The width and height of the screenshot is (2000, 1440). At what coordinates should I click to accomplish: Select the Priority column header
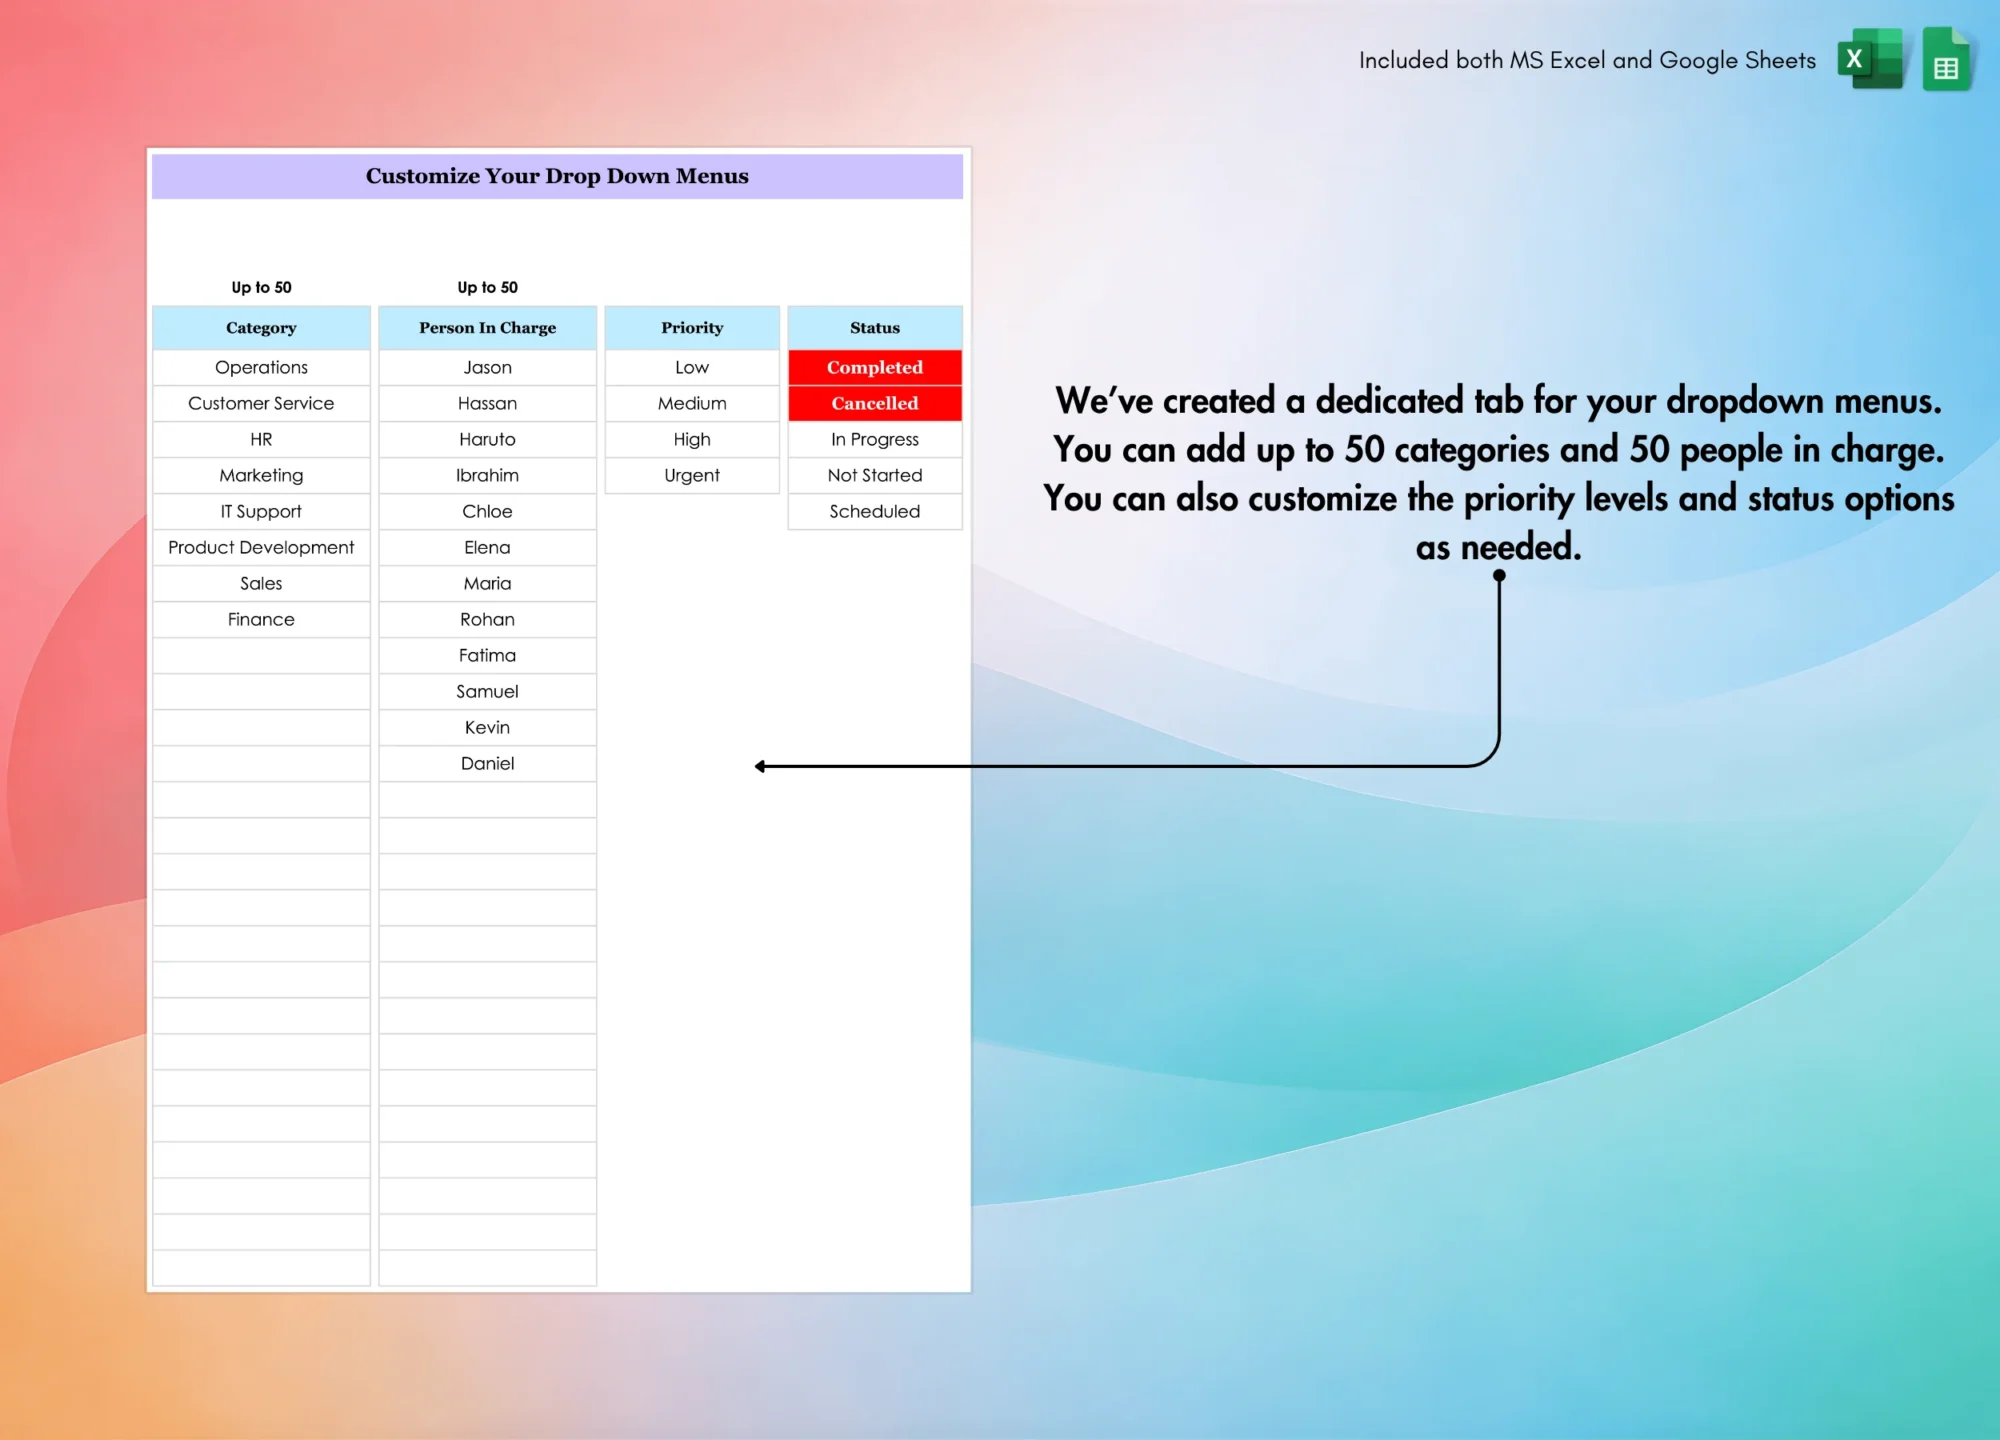pos(692,328)
